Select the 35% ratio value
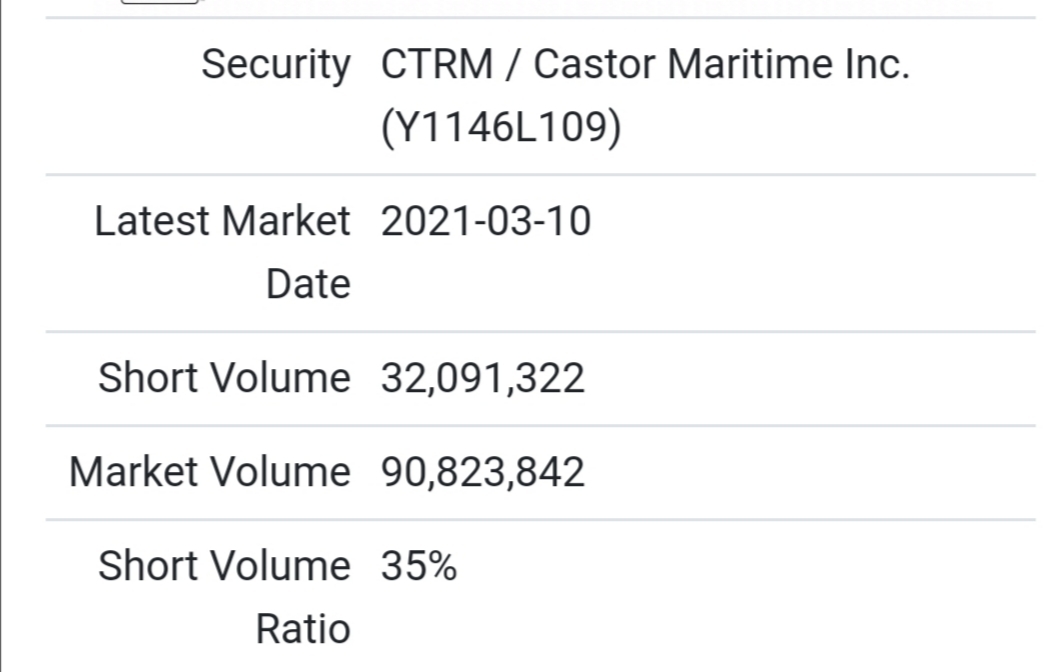The image size is (1058, 672). tap(419, 566)
